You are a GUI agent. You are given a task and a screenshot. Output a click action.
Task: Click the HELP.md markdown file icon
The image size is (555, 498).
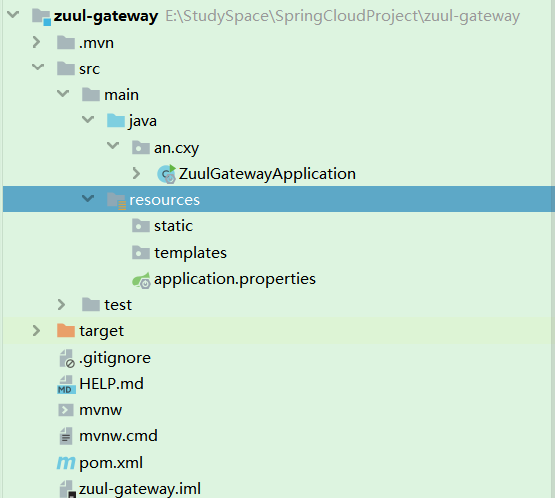click(66, 384)
